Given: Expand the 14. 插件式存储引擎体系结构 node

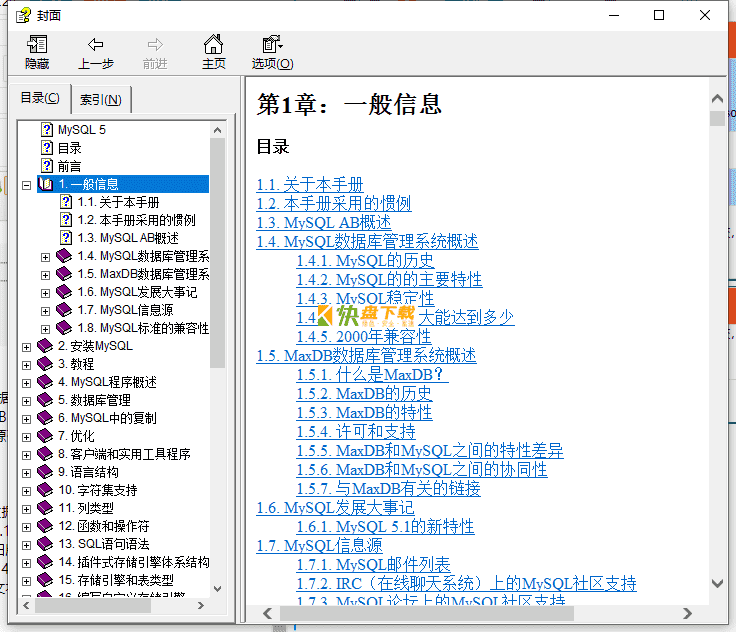Looking at the screenshot, I should 26,563.
